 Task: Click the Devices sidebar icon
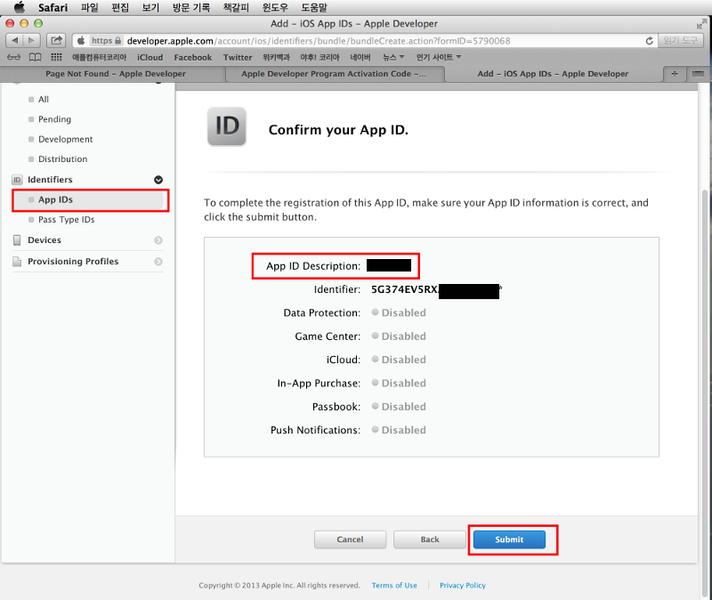point(17,240)
